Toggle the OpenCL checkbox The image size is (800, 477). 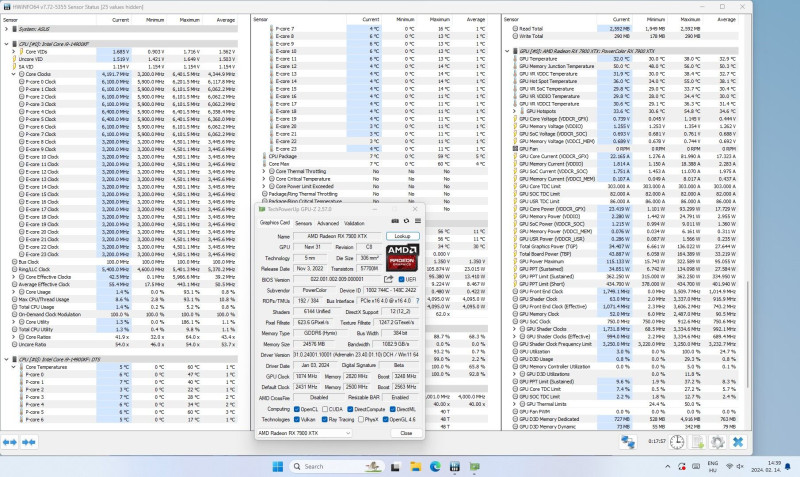pos(296,409)
